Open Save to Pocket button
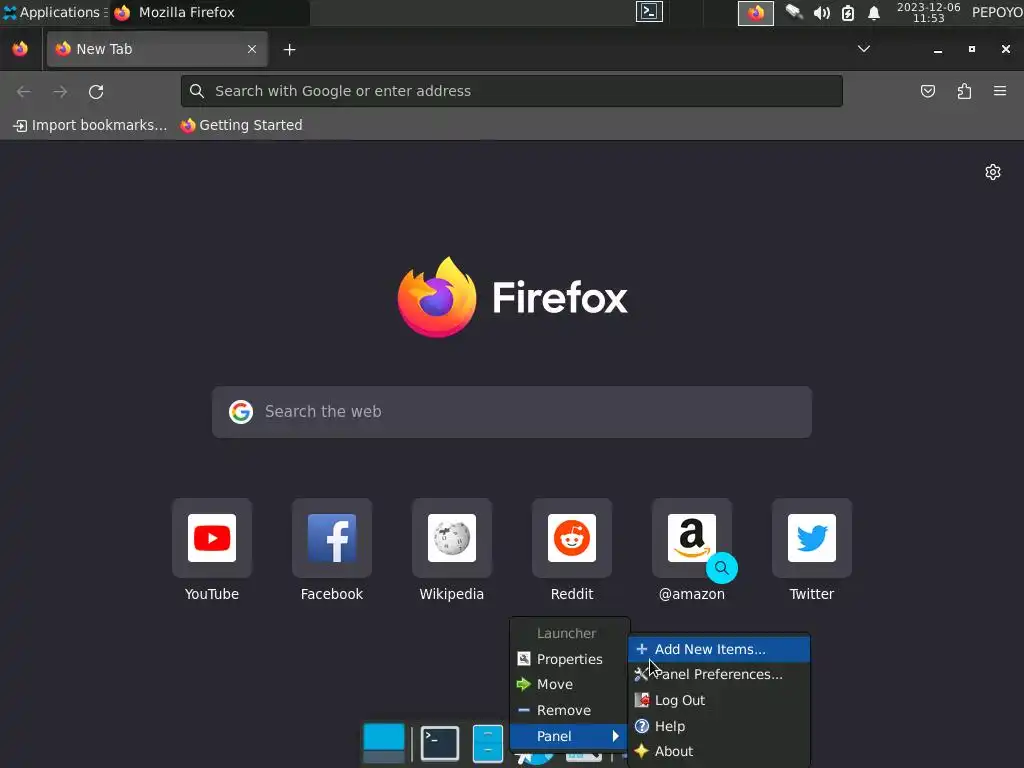The width and height of the screenshot is (1024, 768). pos(928,91)
